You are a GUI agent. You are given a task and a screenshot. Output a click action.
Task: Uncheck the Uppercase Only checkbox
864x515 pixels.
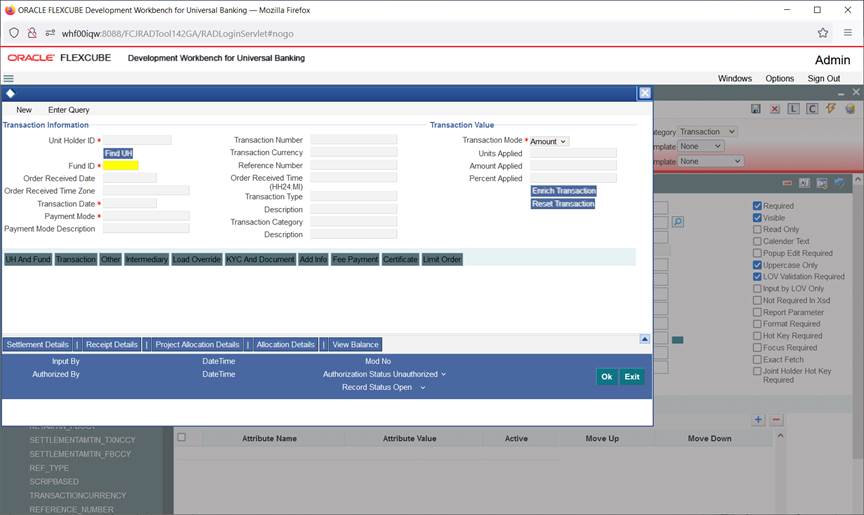(x=757, y=265)
